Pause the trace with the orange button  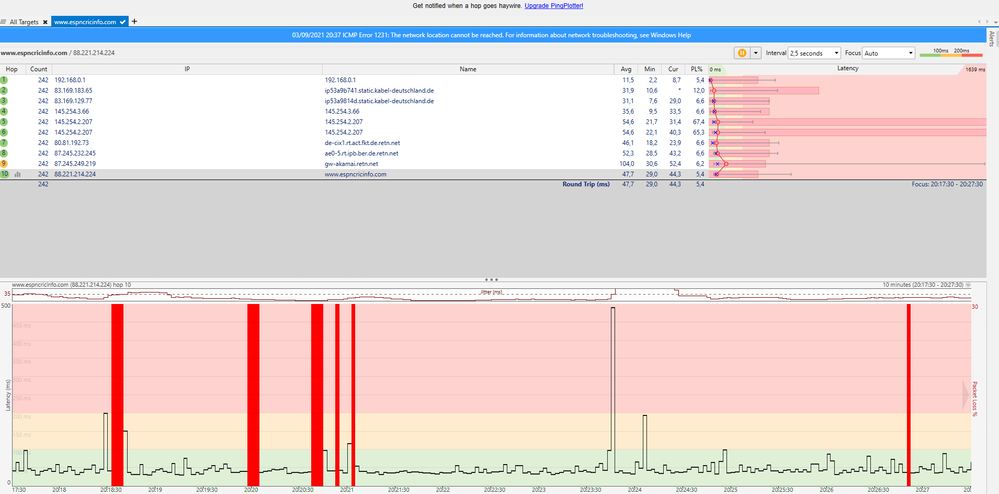(742, 53)
